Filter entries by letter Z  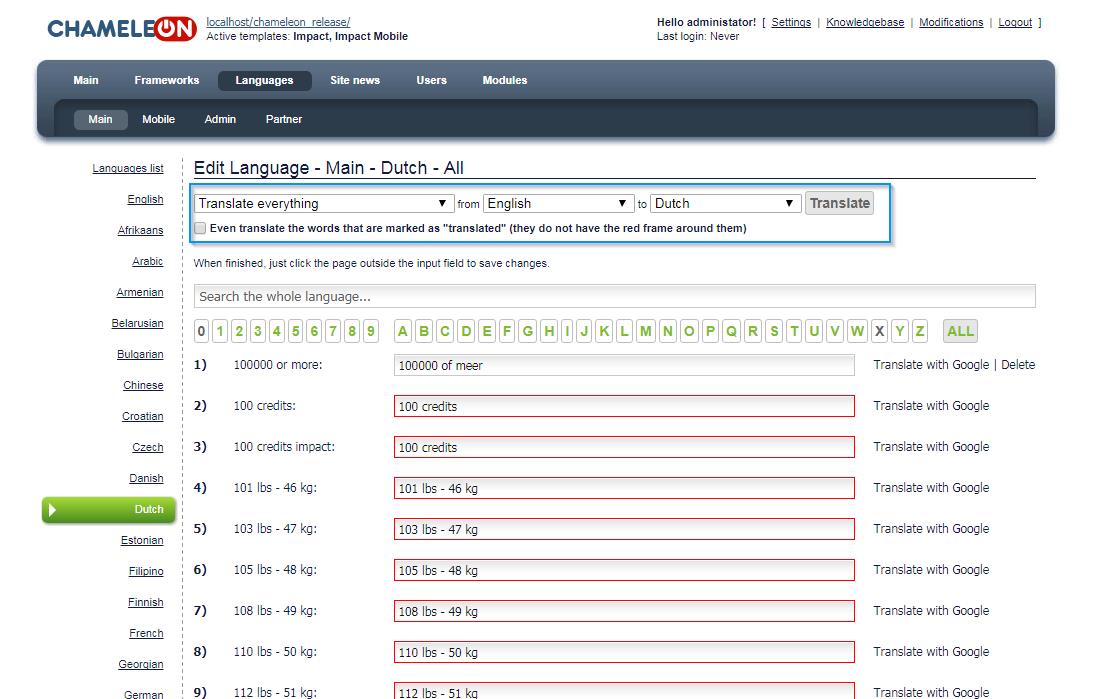919,332
